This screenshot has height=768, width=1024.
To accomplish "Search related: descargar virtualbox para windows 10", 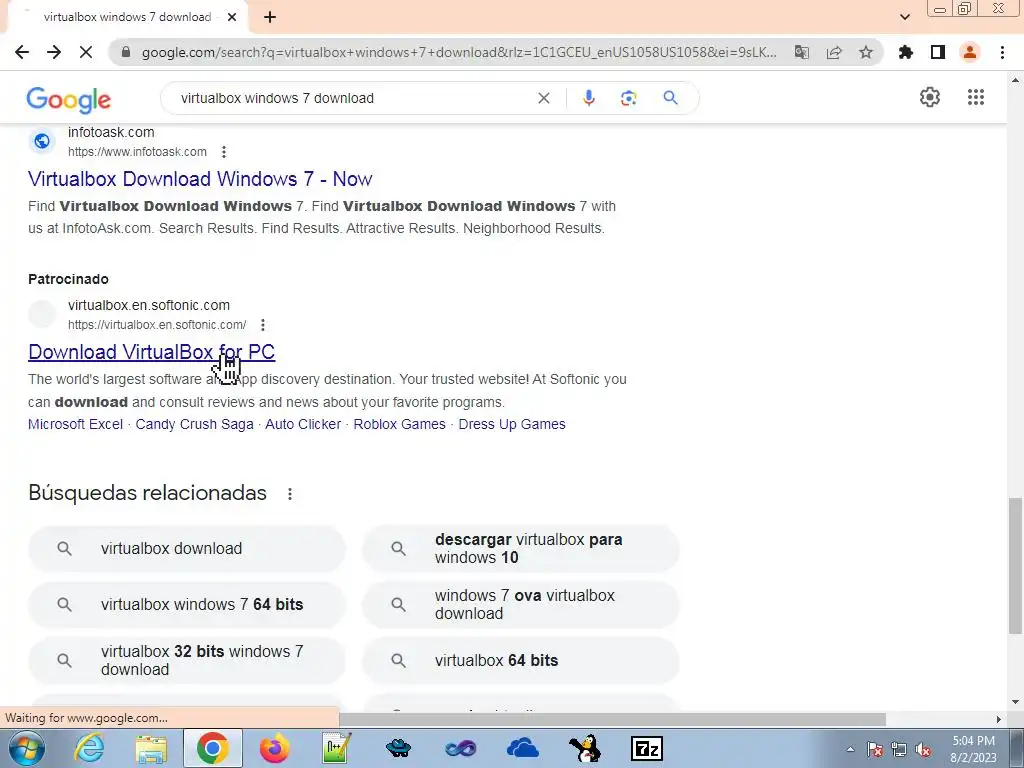I will 521,549.
